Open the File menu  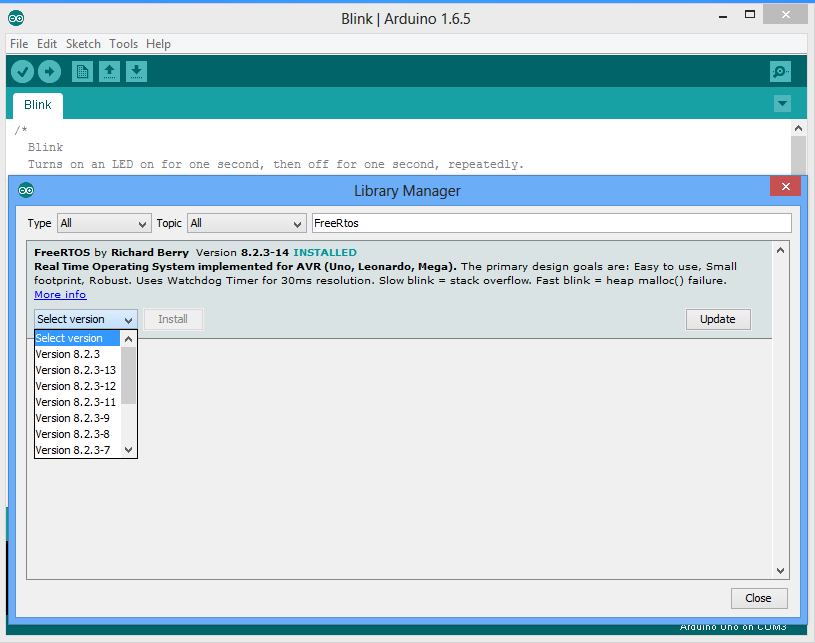19,44
